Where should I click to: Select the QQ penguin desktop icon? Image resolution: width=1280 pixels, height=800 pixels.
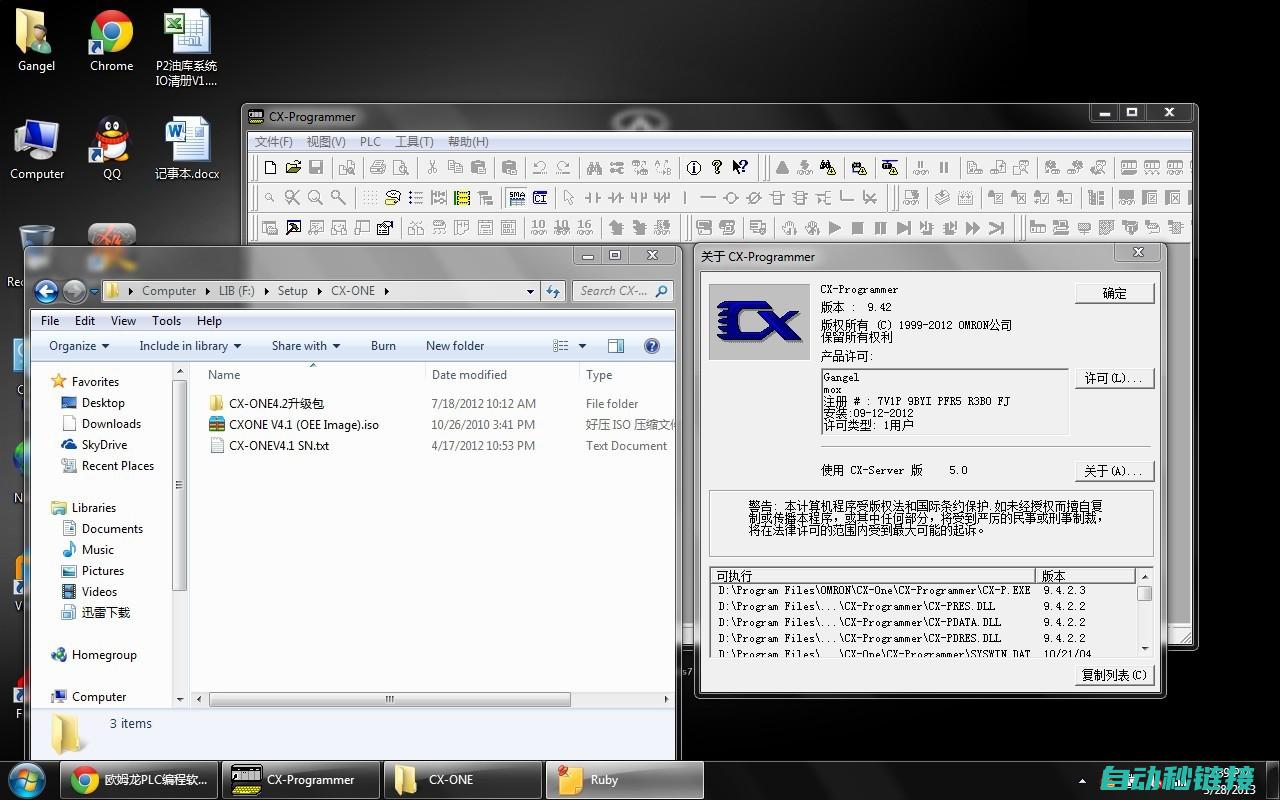(111, 148)
